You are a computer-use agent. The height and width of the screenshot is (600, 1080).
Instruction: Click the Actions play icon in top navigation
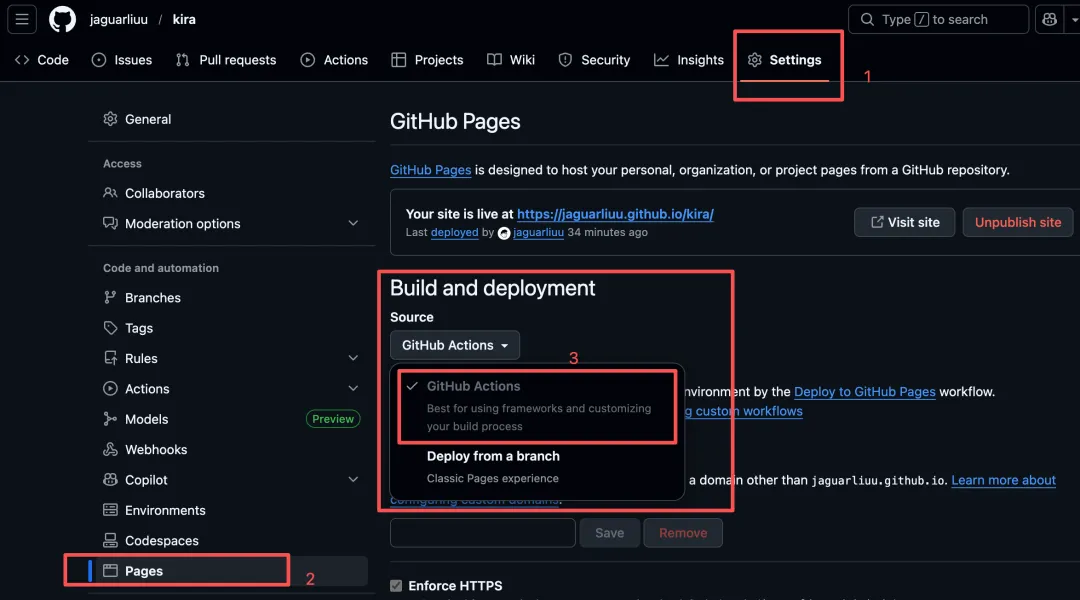coord(308,60)
